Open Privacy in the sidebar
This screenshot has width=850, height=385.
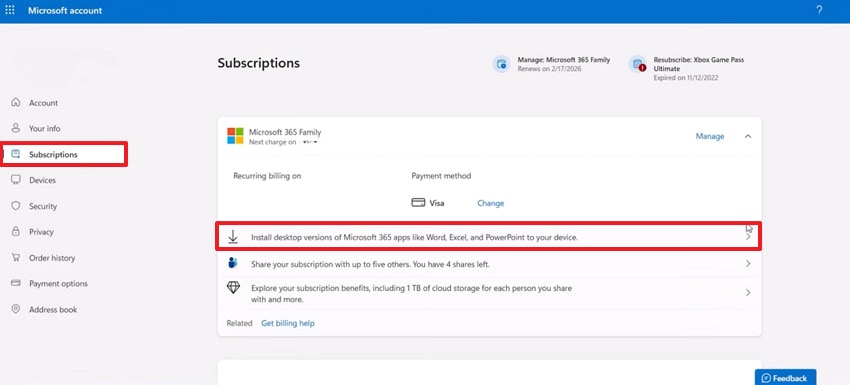[41, 232]
